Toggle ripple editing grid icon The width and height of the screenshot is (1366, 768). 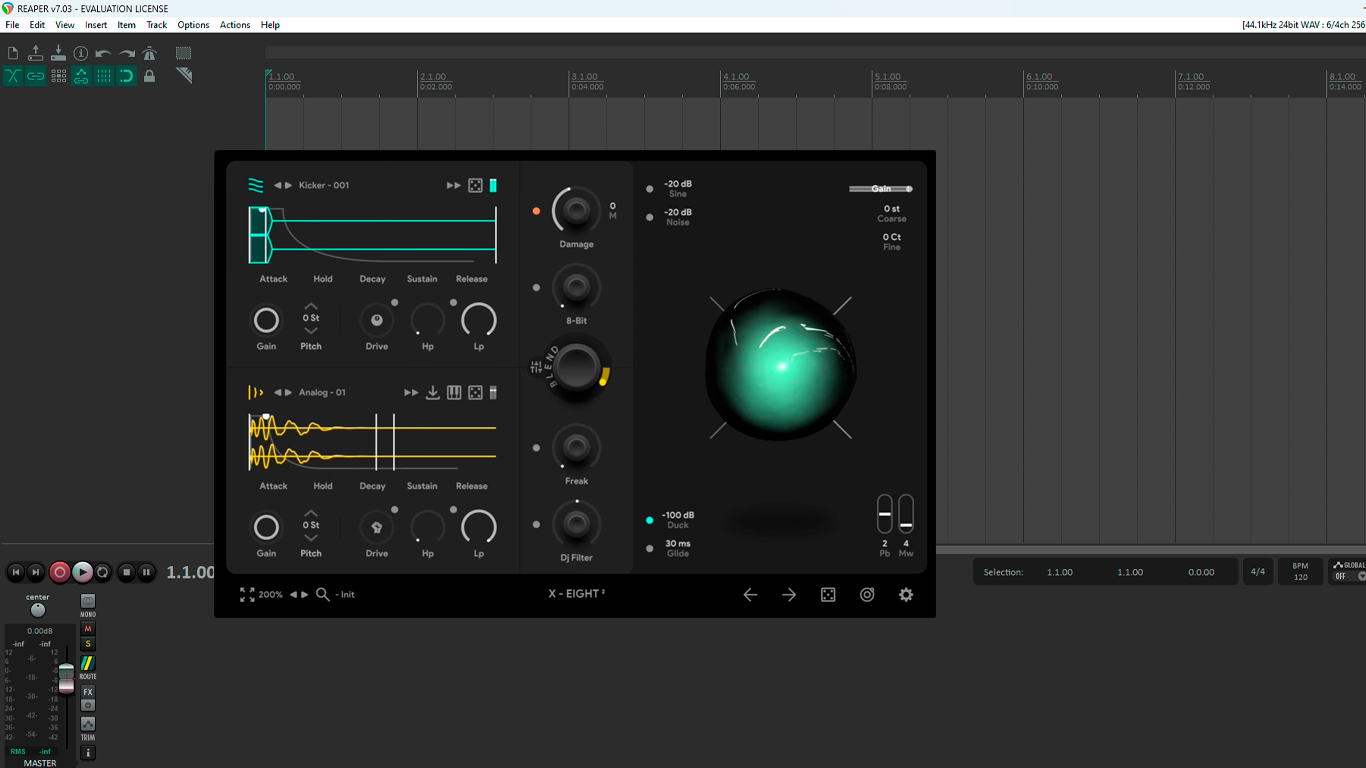point(58,76)
